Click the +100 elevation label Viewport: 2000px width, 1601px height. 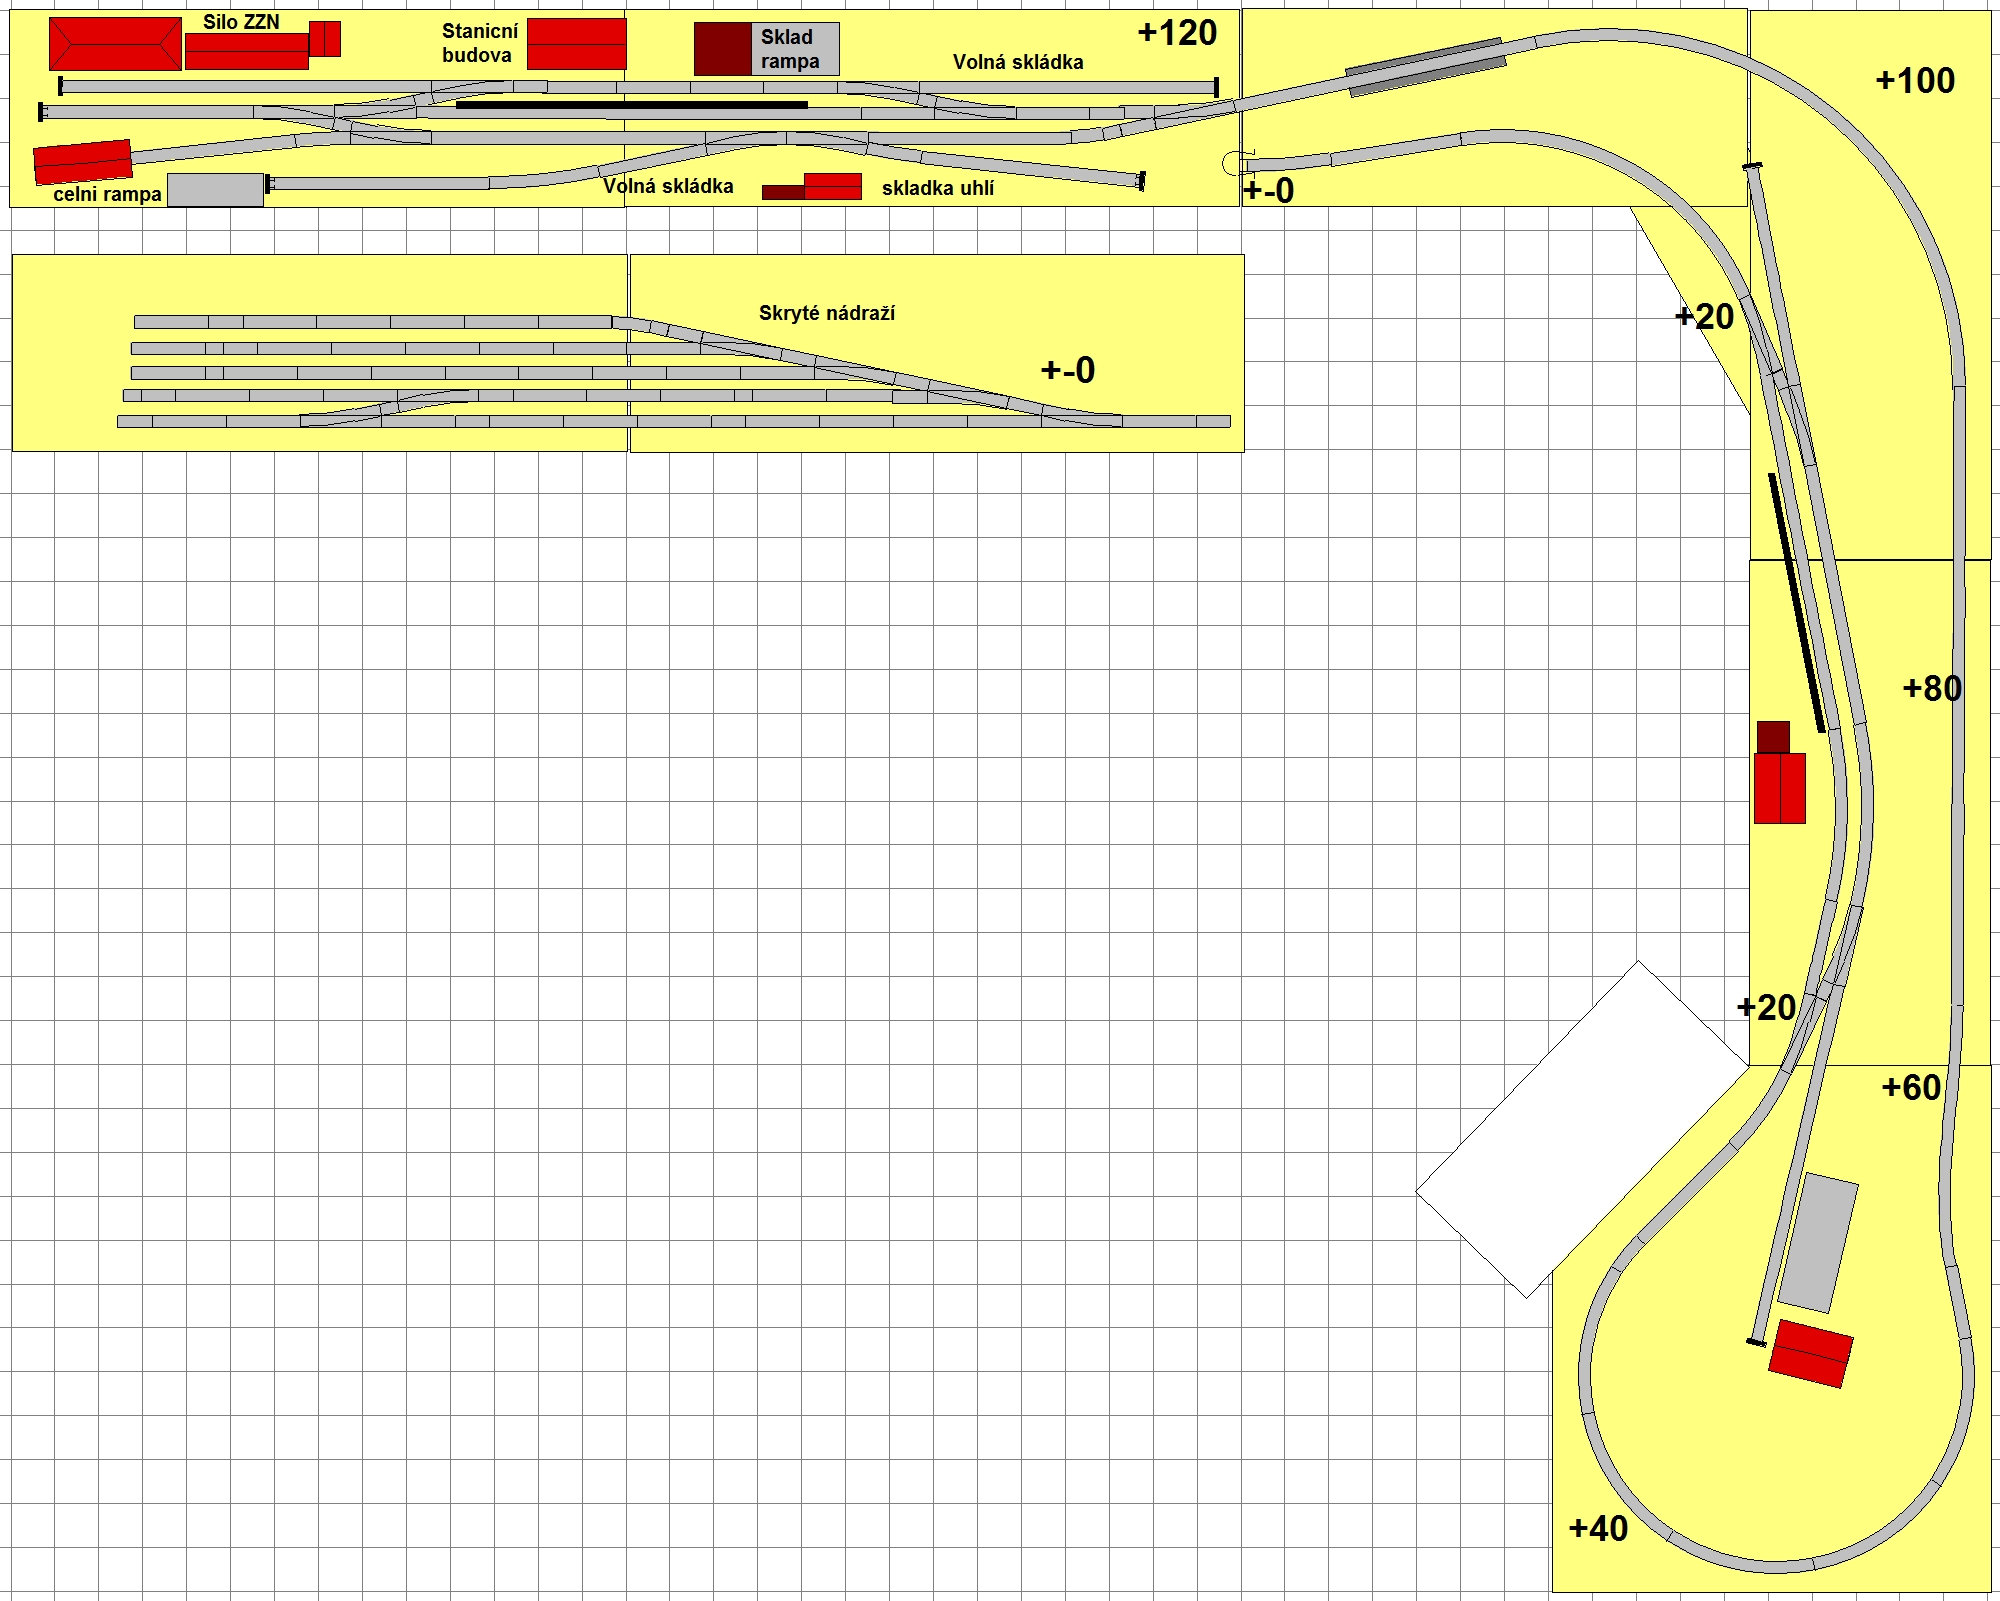(1915, 81)
